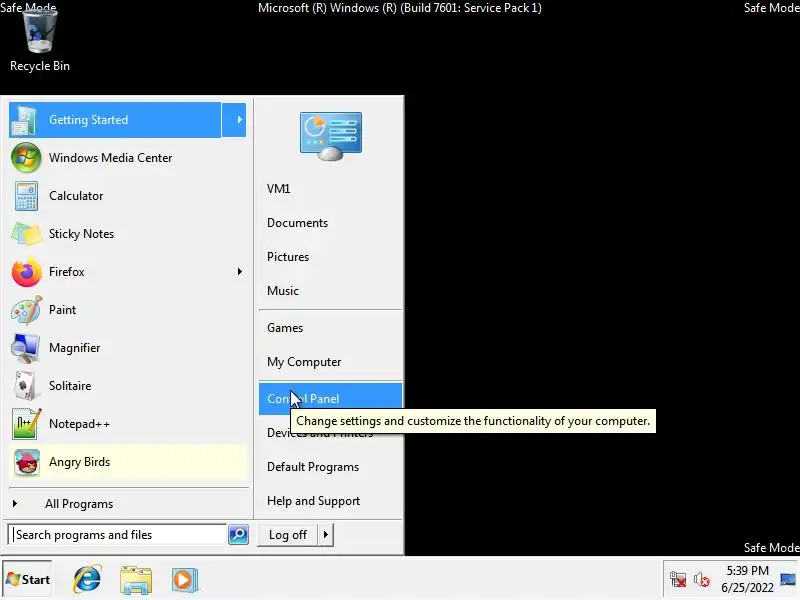800x600 pixels.
Task: Click the Windows Media Center orb icon
Action: pos(26,158)
